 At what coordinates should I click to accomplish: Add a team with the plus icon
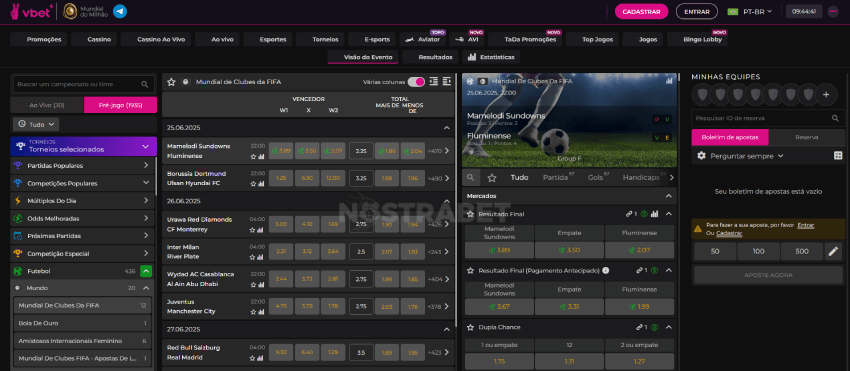click(x=826, y=95)
